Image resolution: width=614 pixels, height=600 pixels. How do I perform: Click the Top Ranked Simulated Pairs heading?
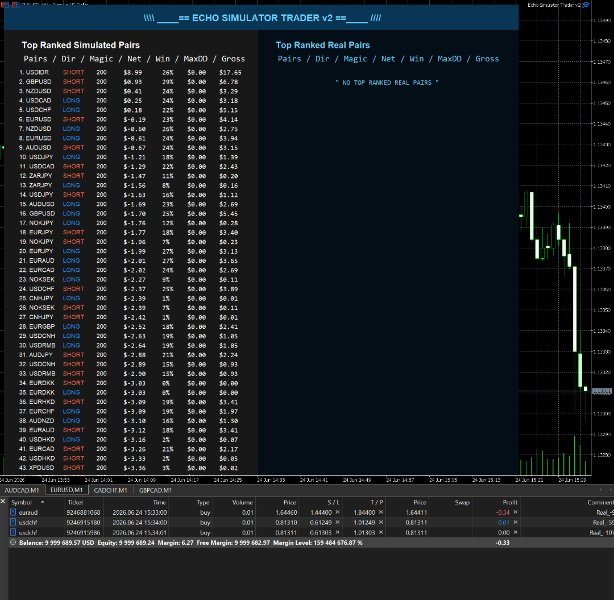point(81,45)
